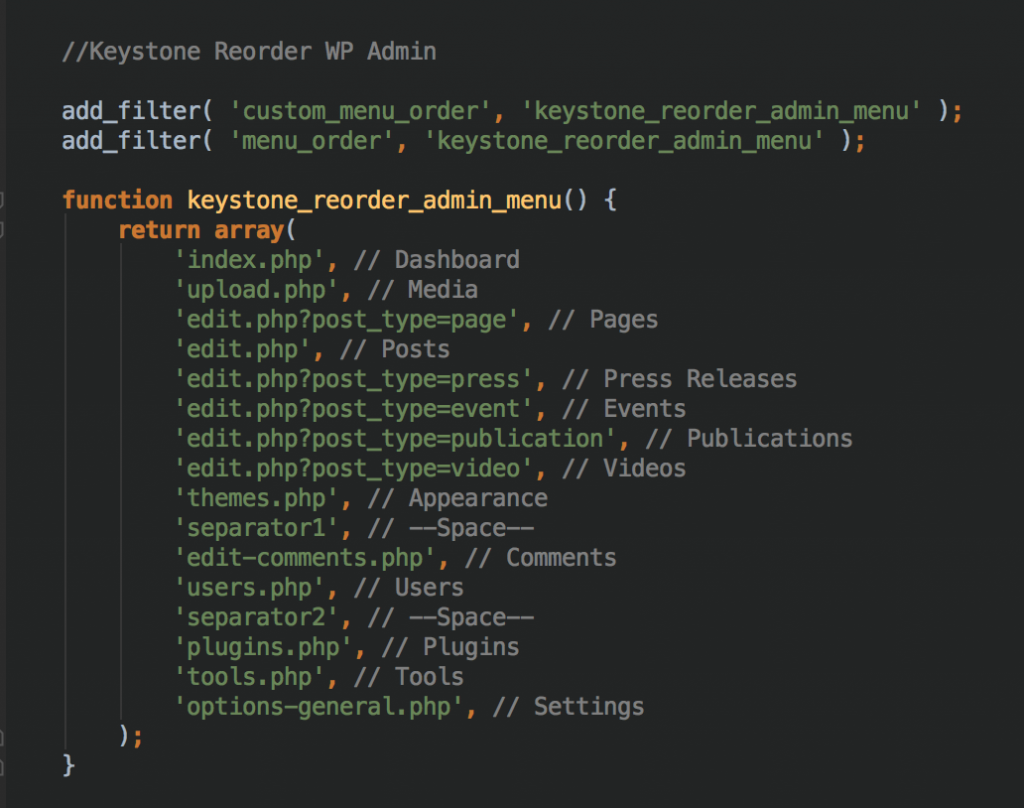Click the 'array' keyword
1024x808 pixels.
pos(249,230)
